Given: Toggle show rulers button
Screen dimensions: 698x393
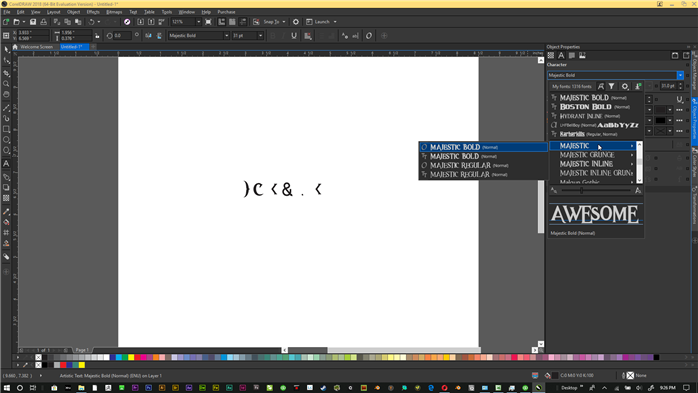Looking at the screenshot, I should point(221,22).
